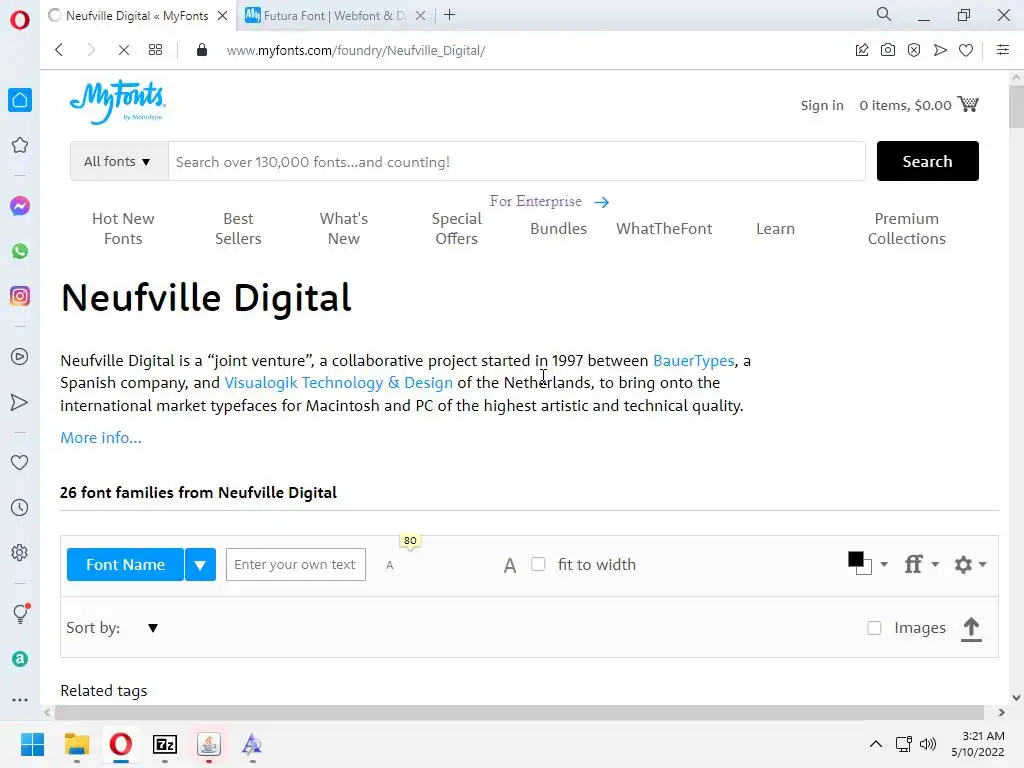Open My Flow sidebar icon

click(20, 402)
